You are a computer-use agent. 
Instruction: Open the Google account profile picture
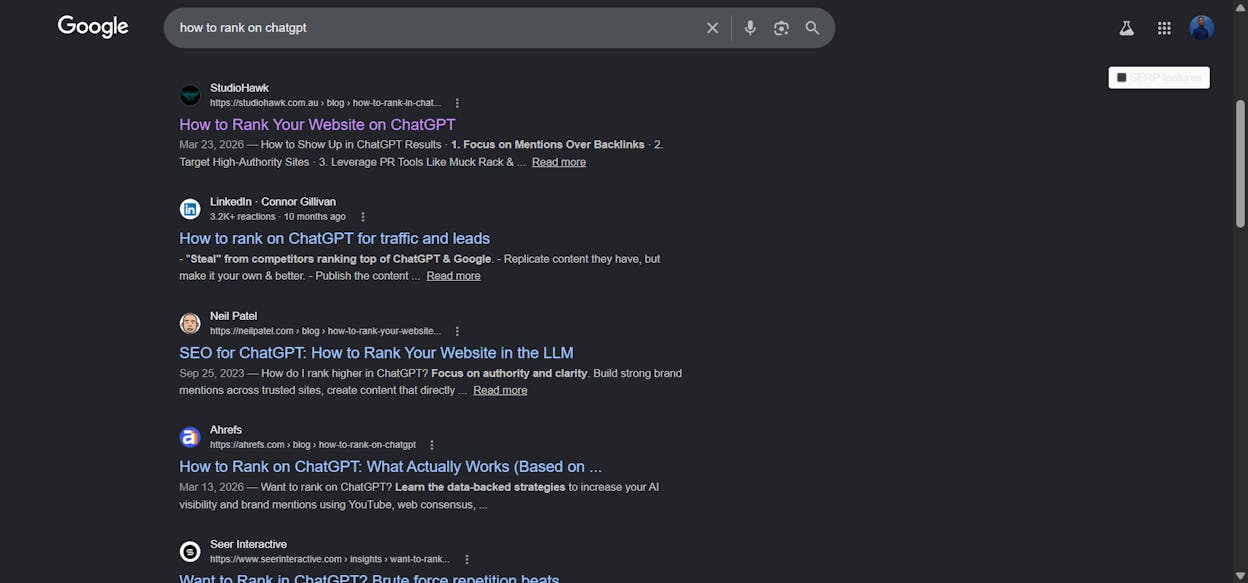pyautogui.click(x=1201, y=28)
